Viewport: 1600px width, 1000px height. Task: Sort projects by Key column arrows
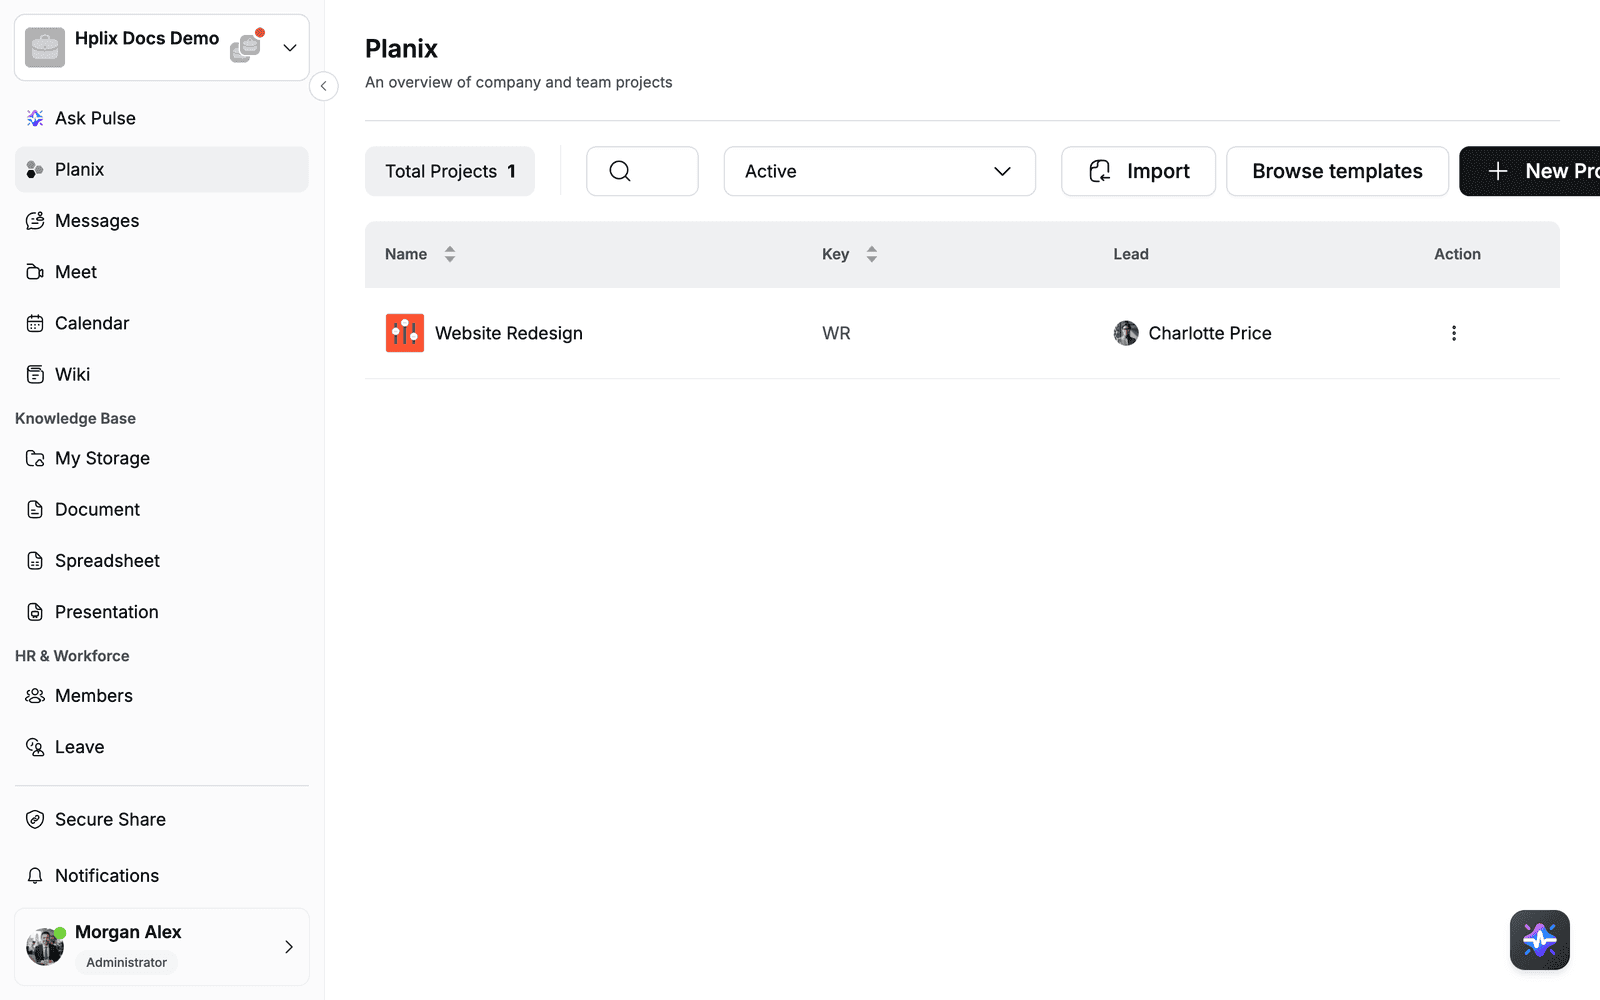pos(872,254)
